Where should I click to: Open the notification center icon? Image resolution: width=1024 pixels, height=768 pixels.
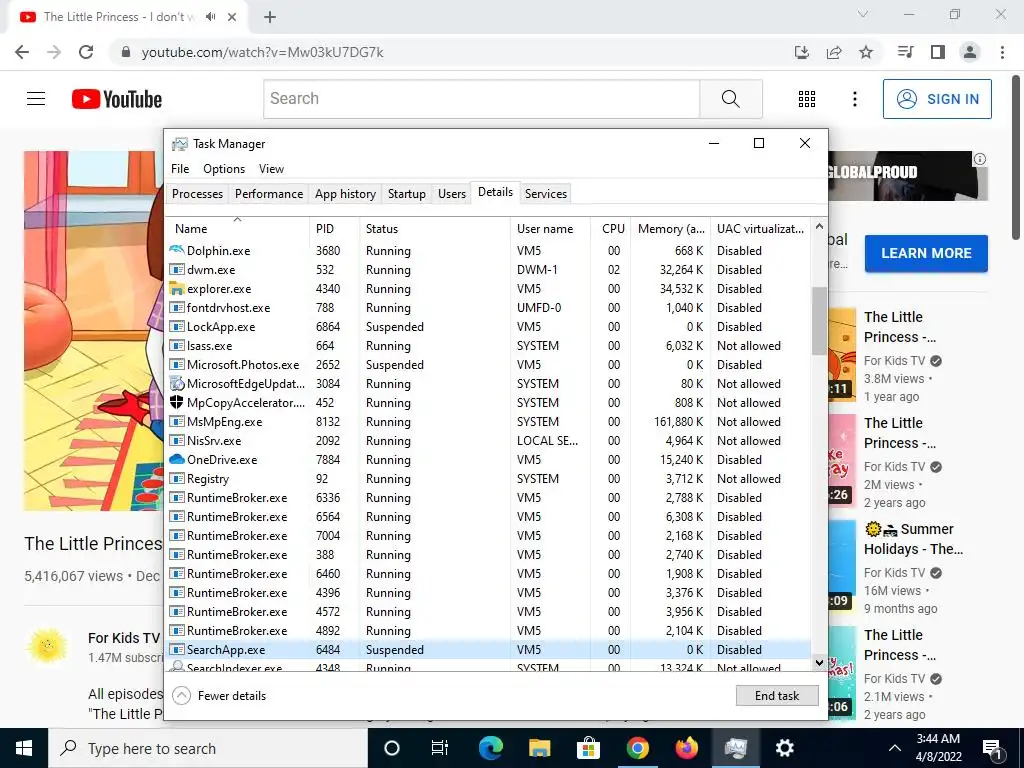pyautogui.click(x=993, y=748)
